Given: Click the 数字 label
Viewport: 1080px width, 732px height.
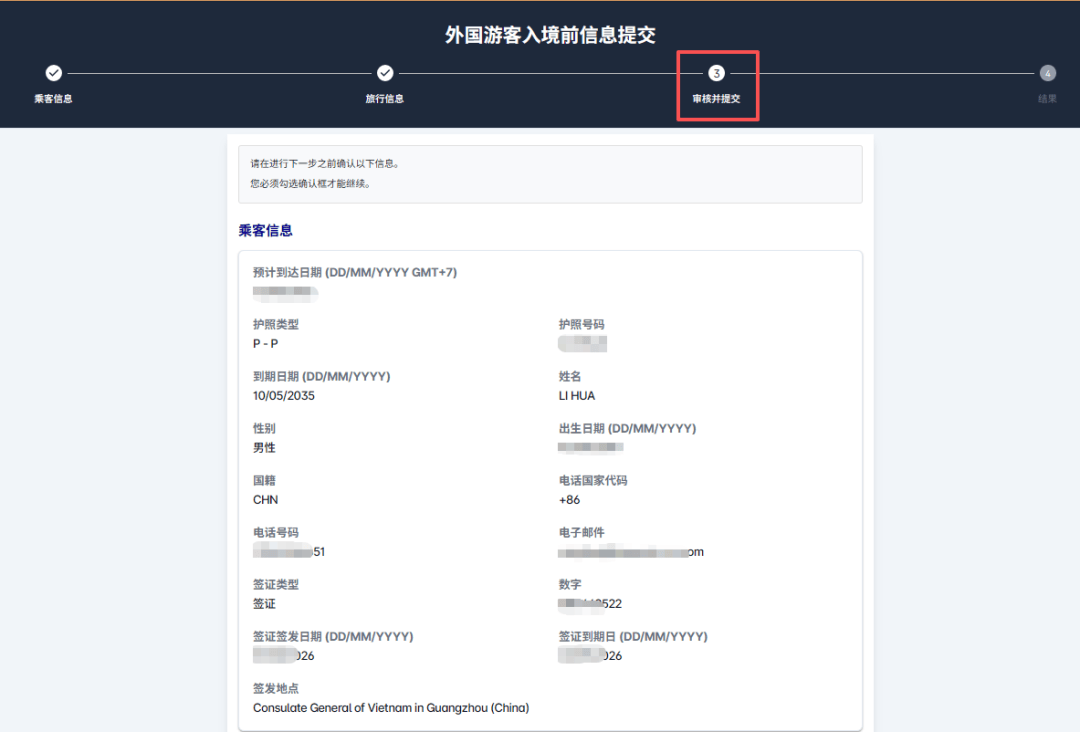Looking at the screenshot, I should pos(570,585).
